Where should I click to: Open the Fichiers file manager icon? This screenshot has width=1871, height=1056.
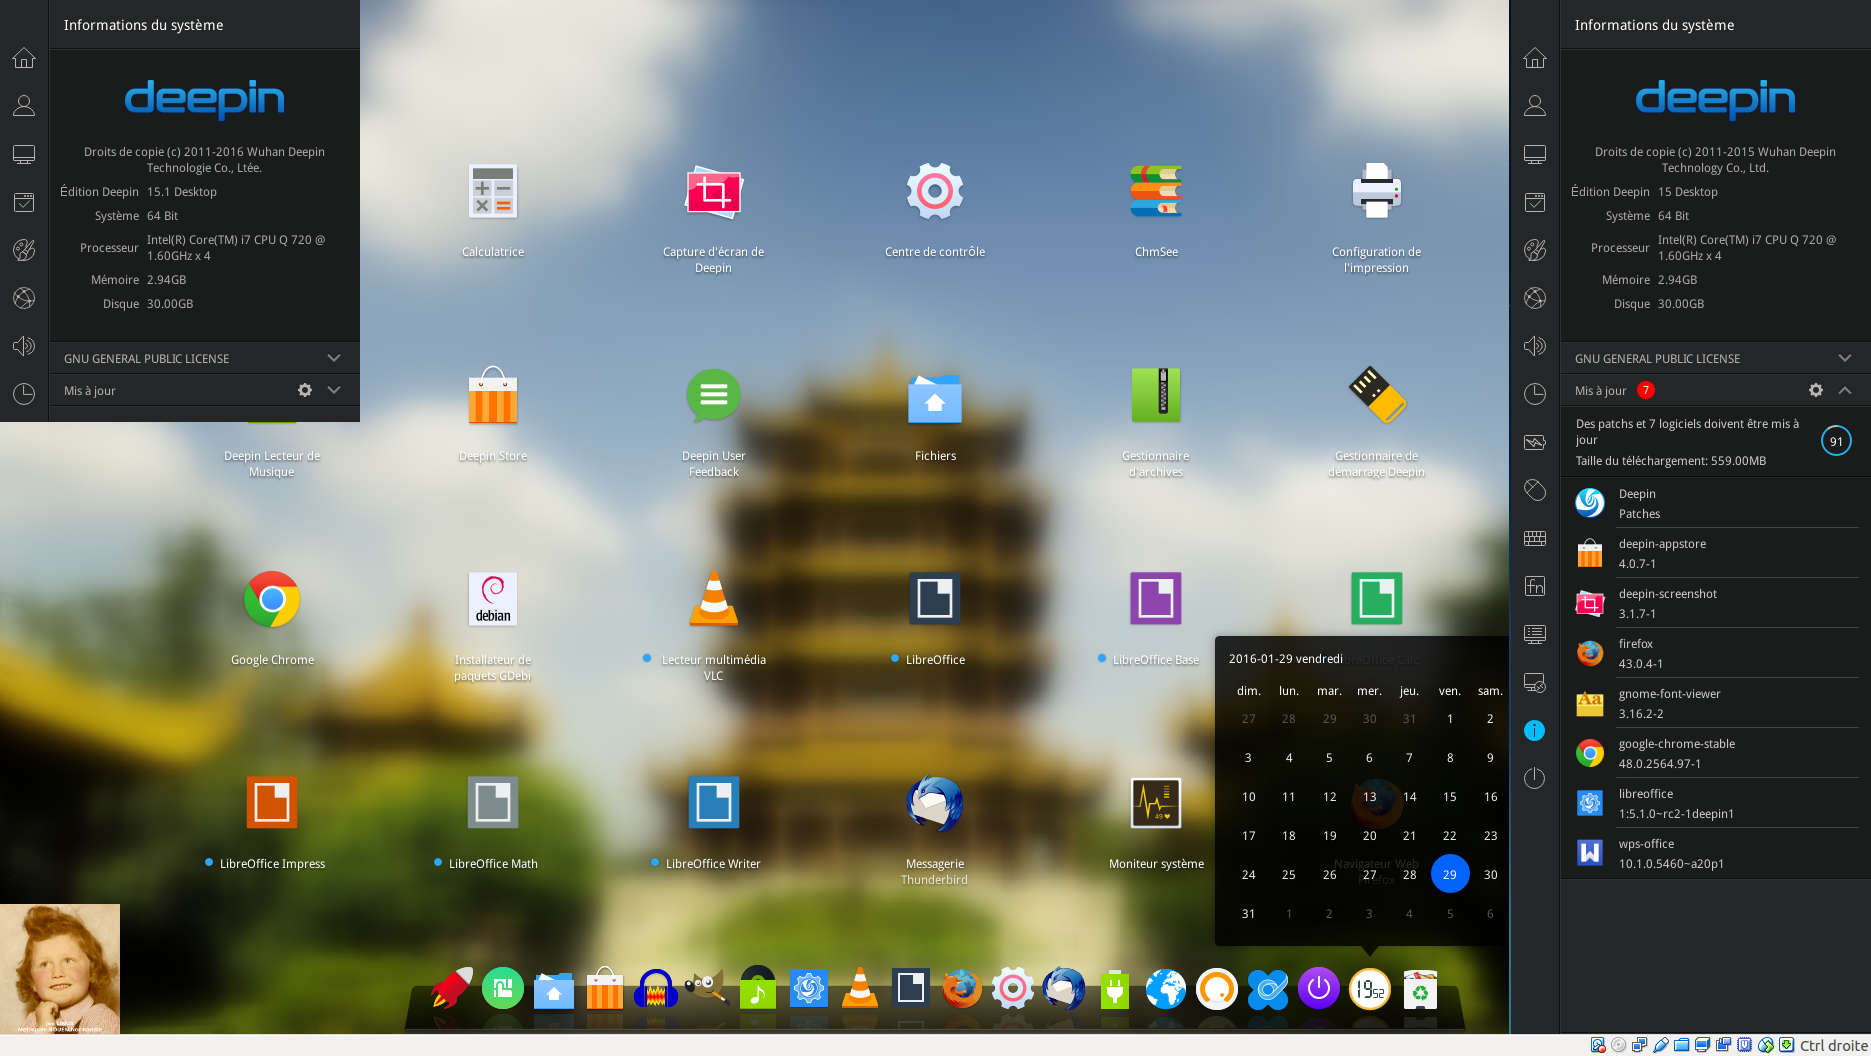[x=935, y=398]
